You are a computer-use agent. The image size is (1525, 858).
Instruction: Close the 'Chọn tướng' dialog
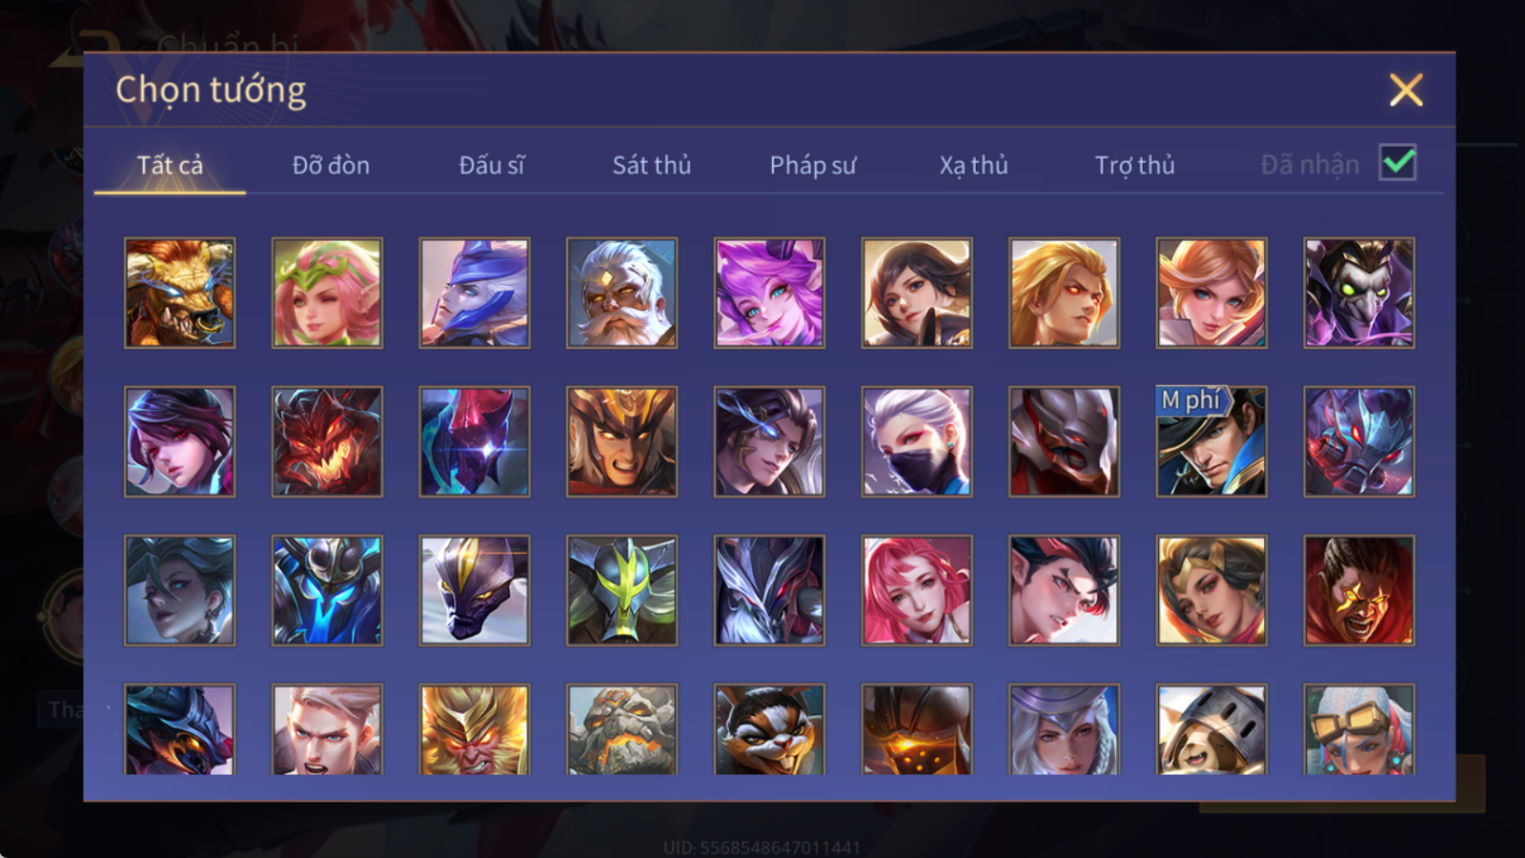point(1406,90)
